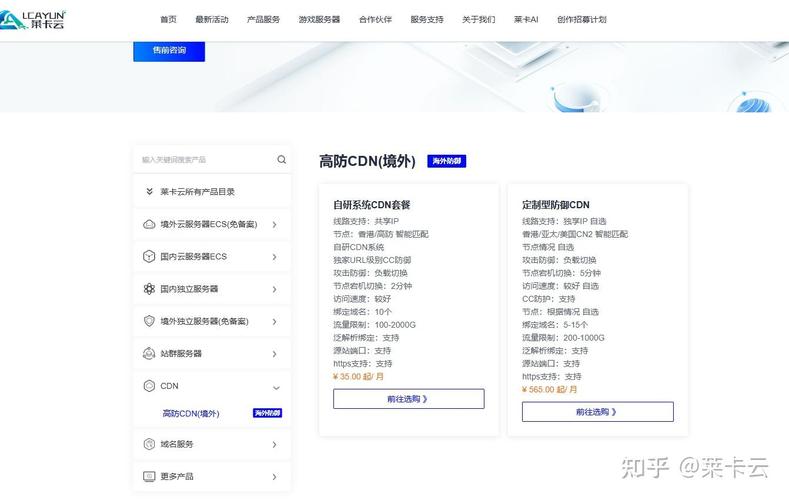Select the 境外云服务器ECS(免备案) category

[x=212, y=224]
